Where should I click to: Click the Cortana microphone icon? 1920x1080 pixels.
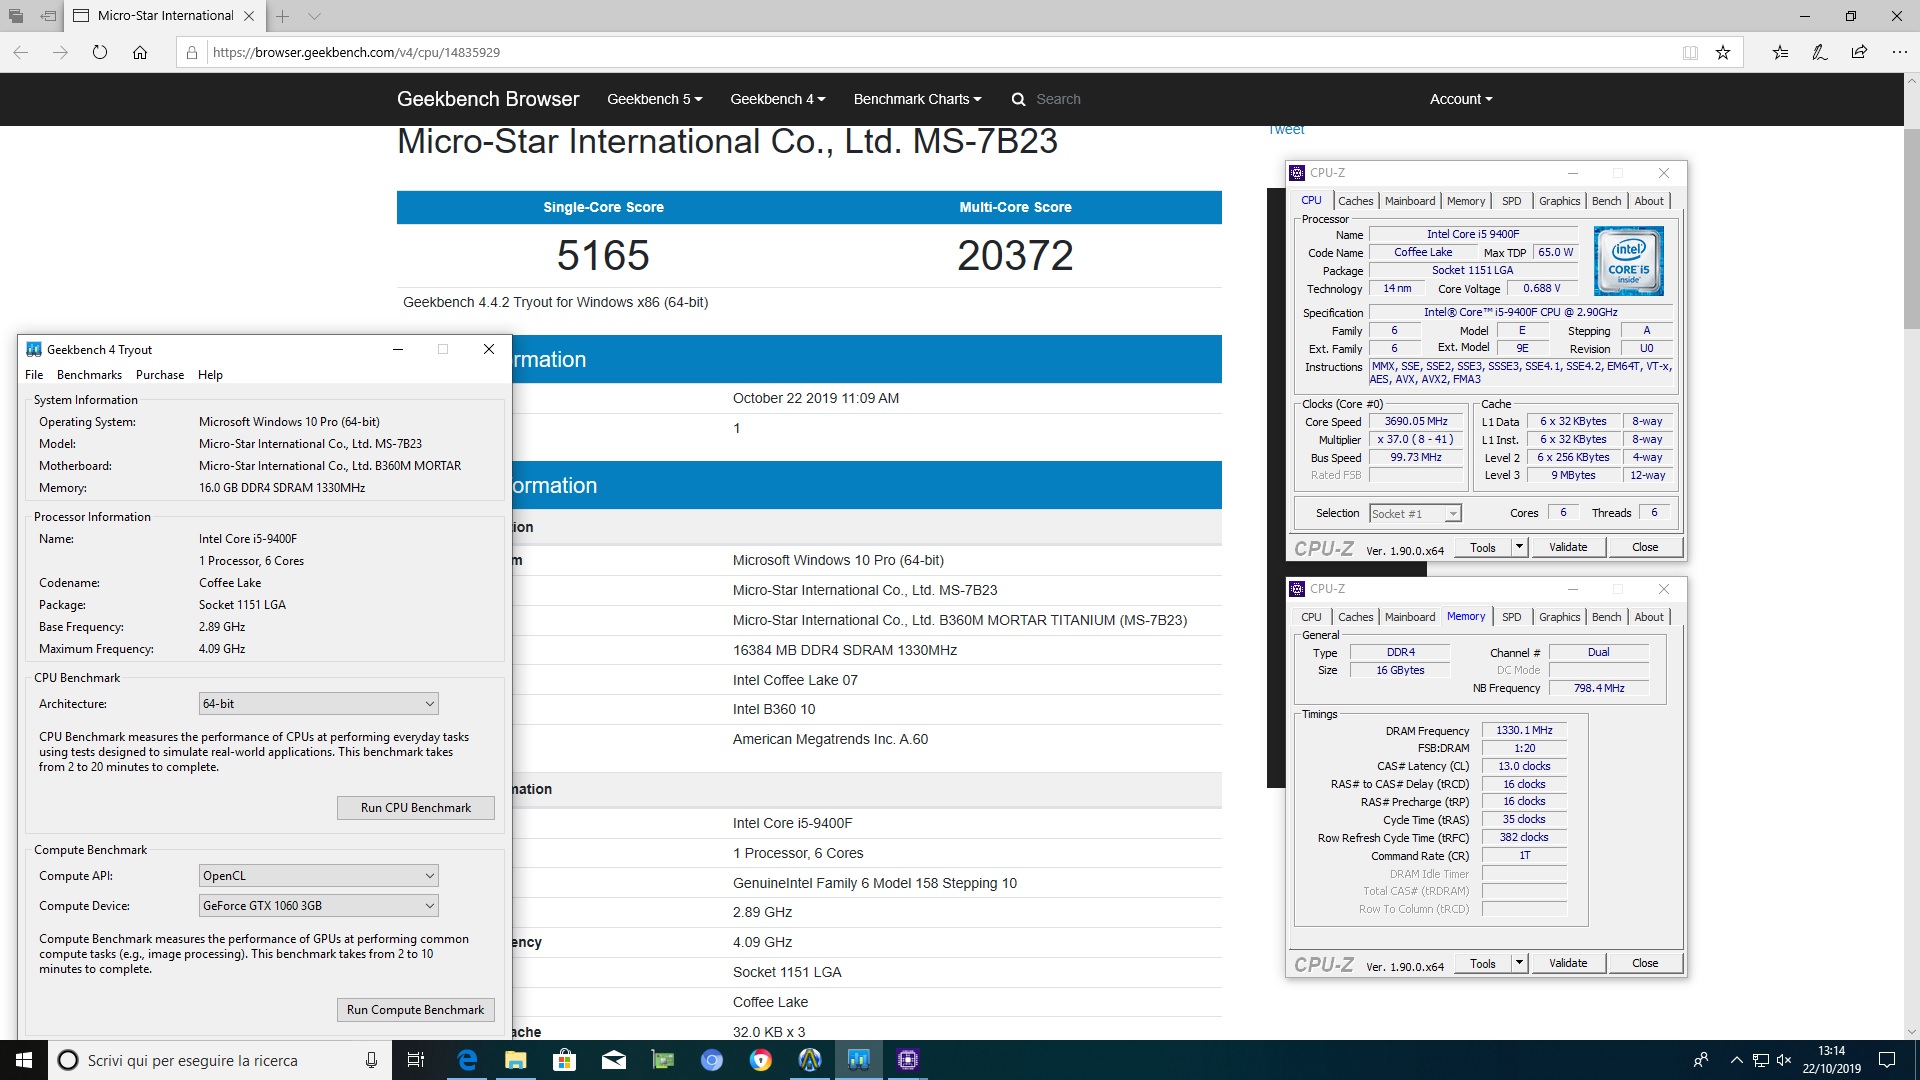[x=371, y=1060]
